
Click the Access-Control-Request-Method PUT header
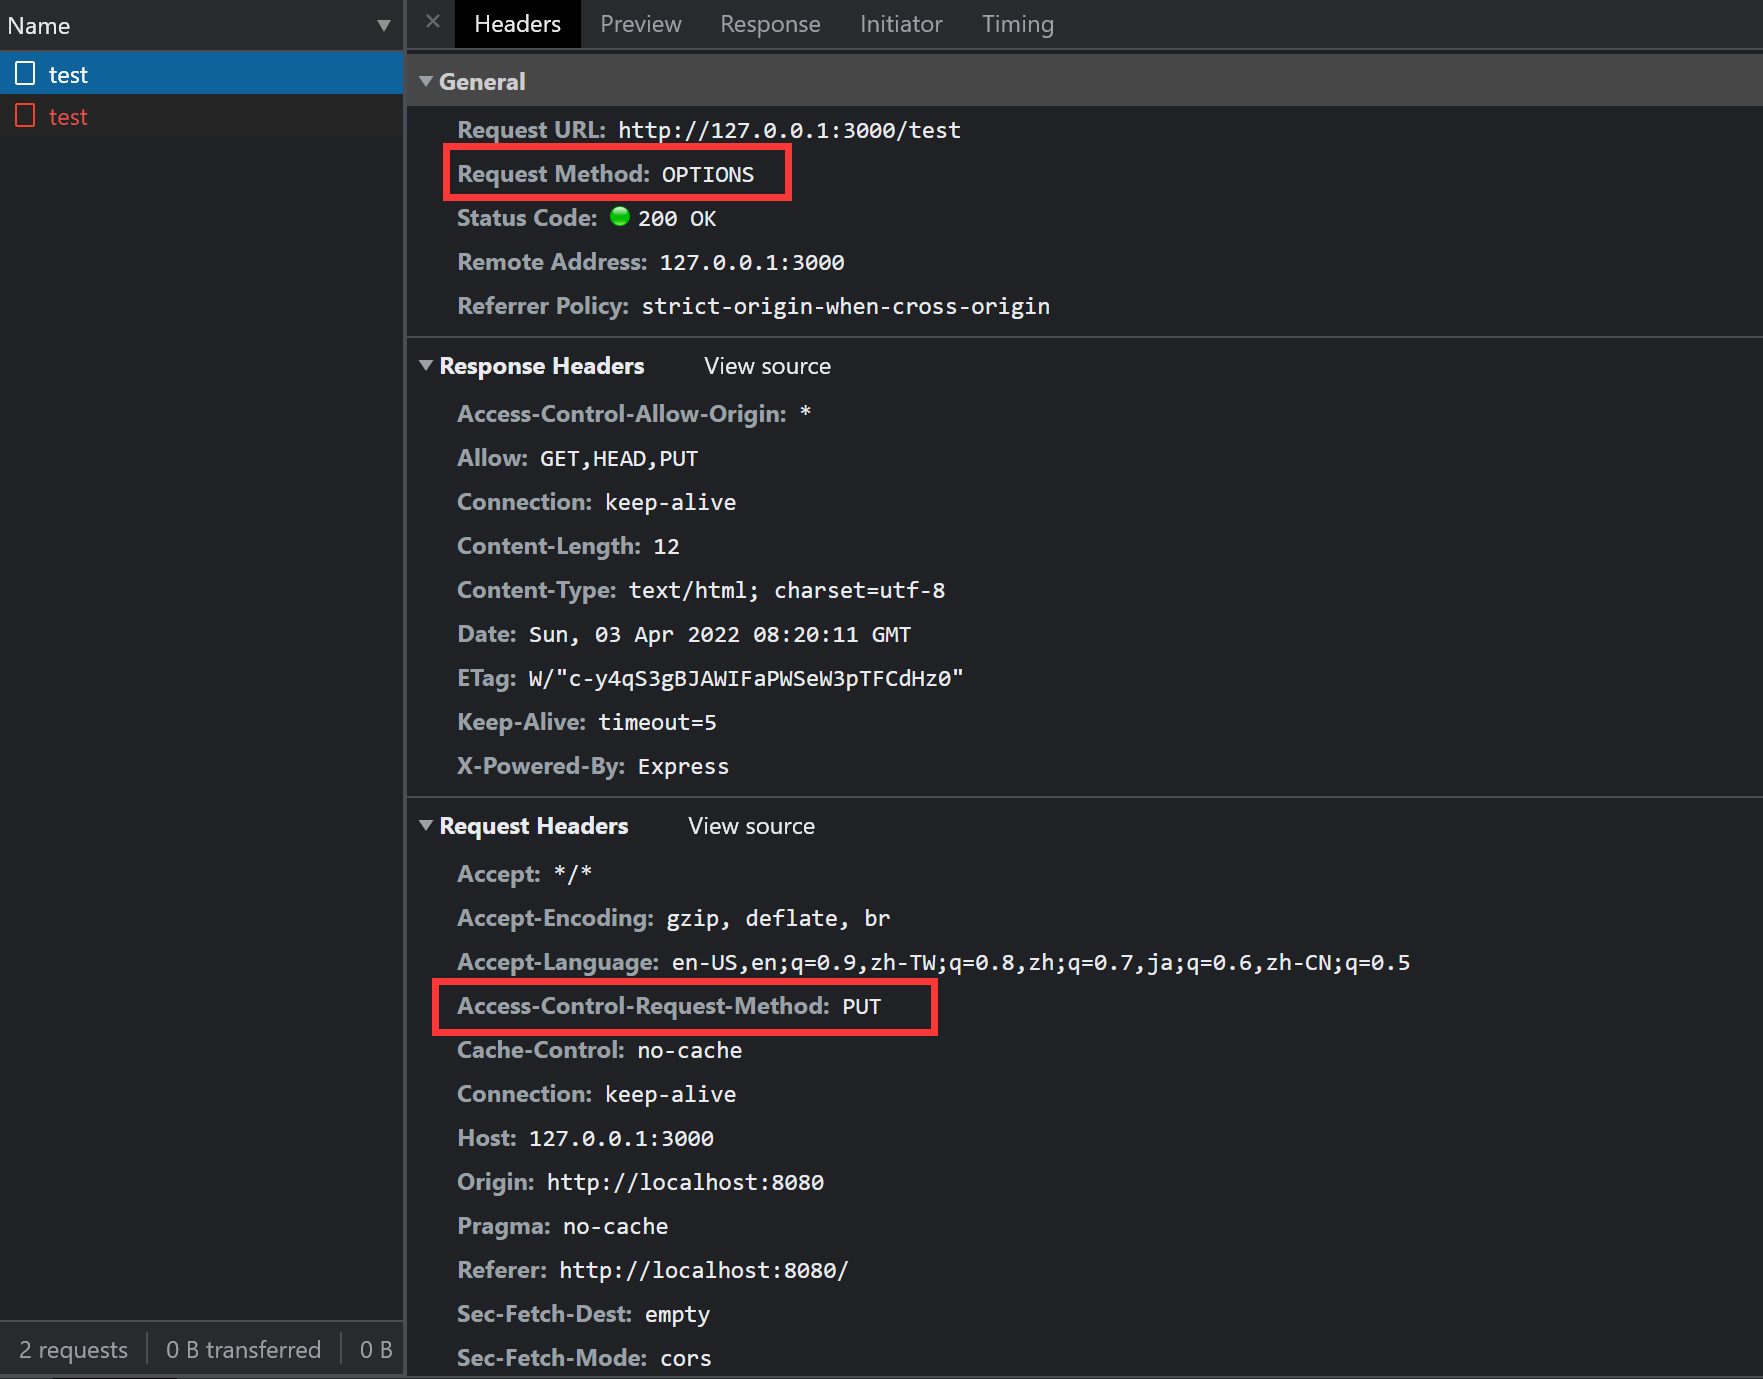668,1006
